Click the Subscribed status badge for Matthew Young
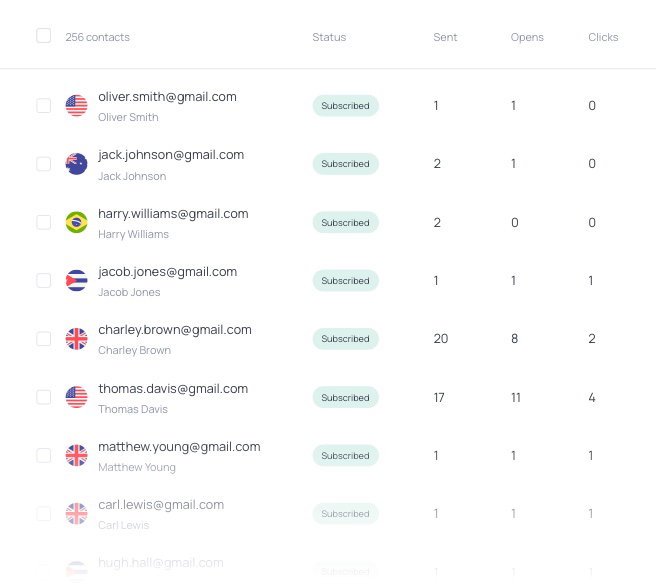Screen dimensions: 656x584 pos(345,456)
